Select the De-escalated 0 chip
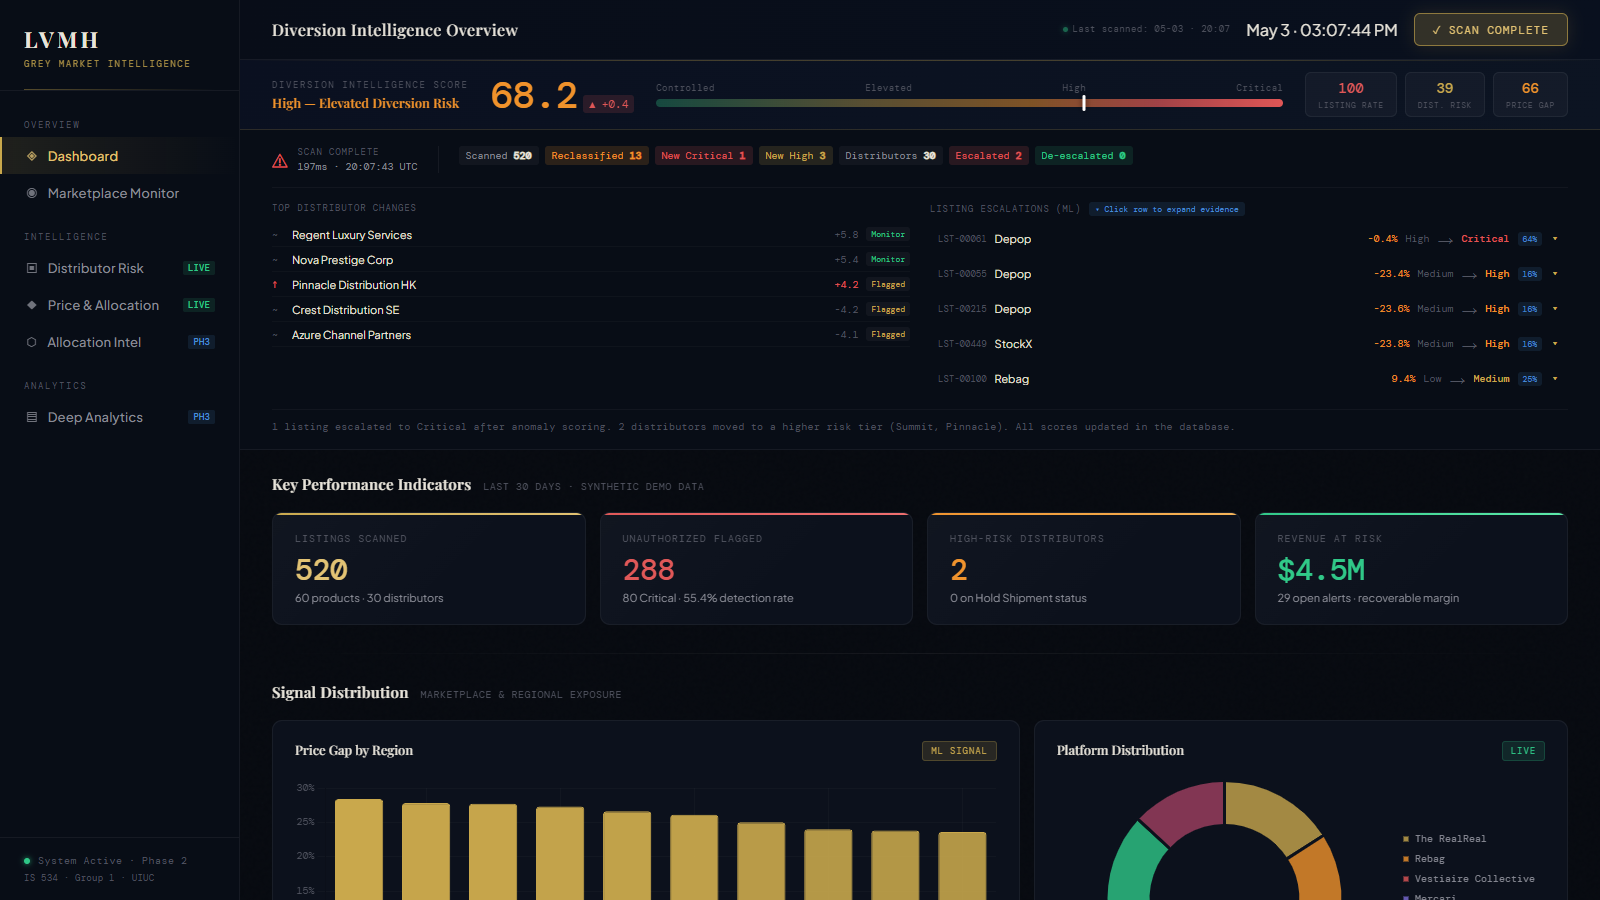Screen dimensions: 1600x900 (1083, 156)
